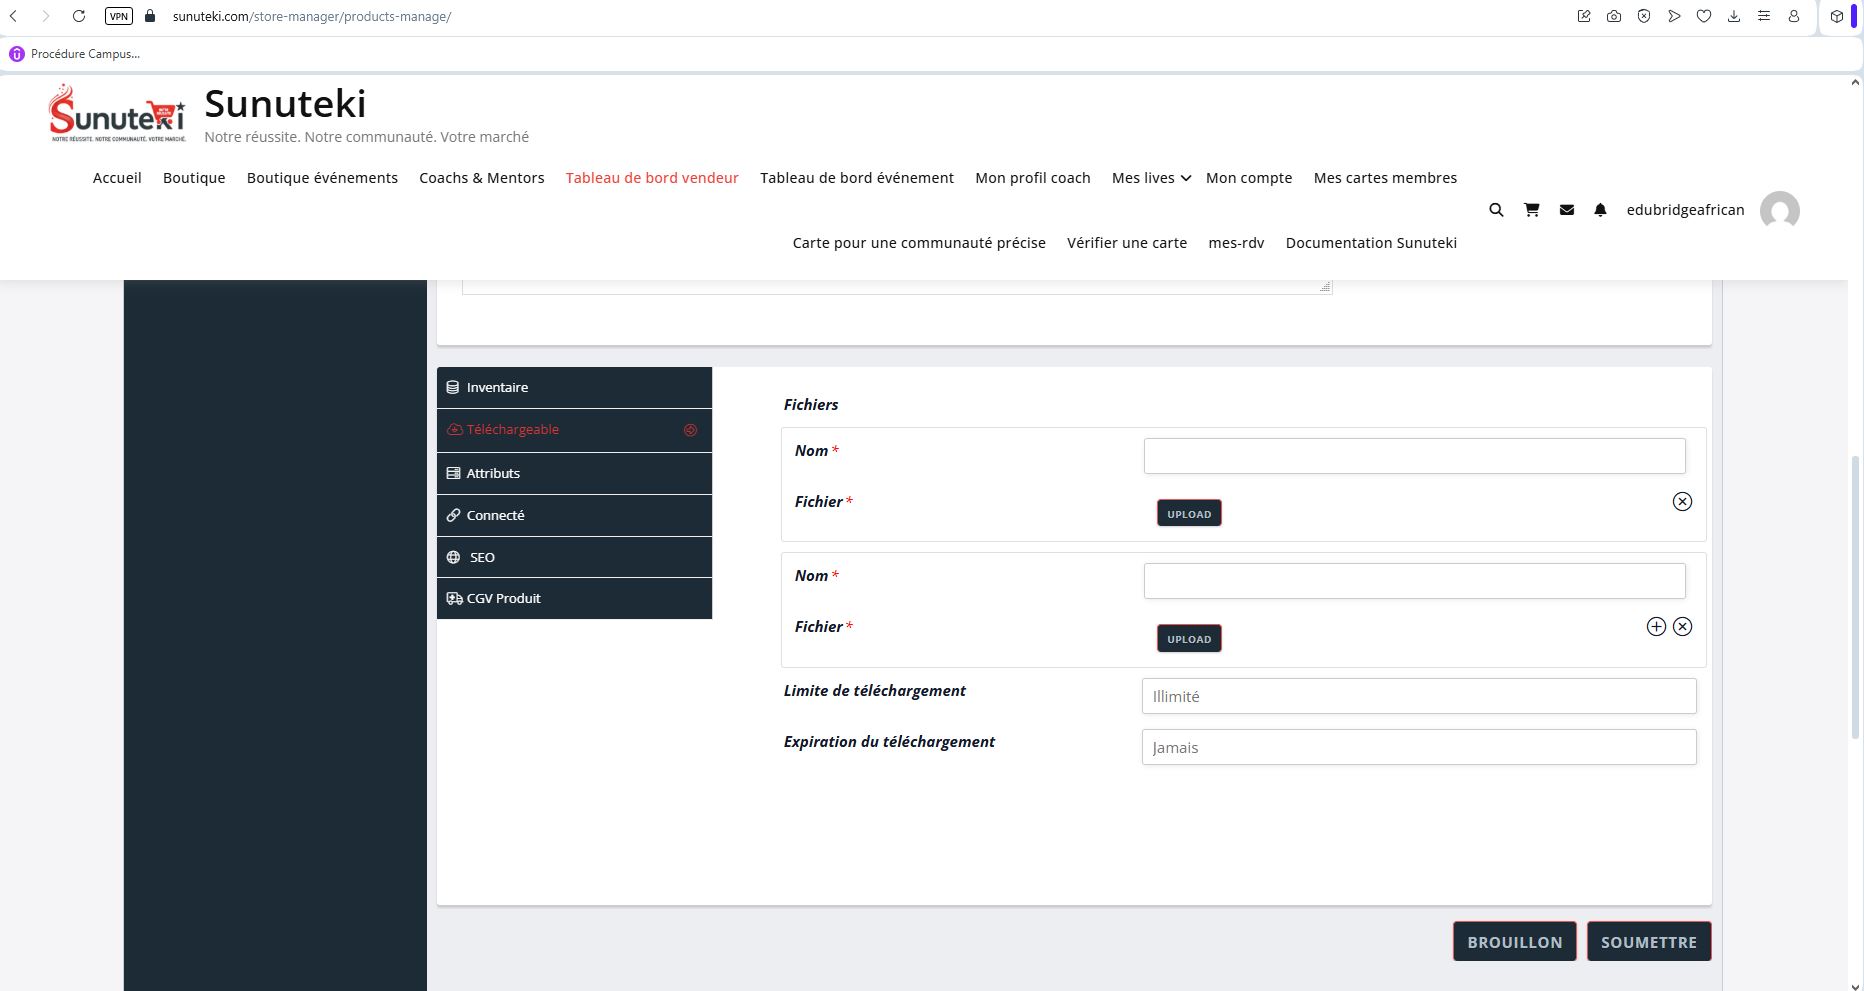This screenshot has height=991, width=1864.
Task: Open the SEO tab
Action: [574, 558]
